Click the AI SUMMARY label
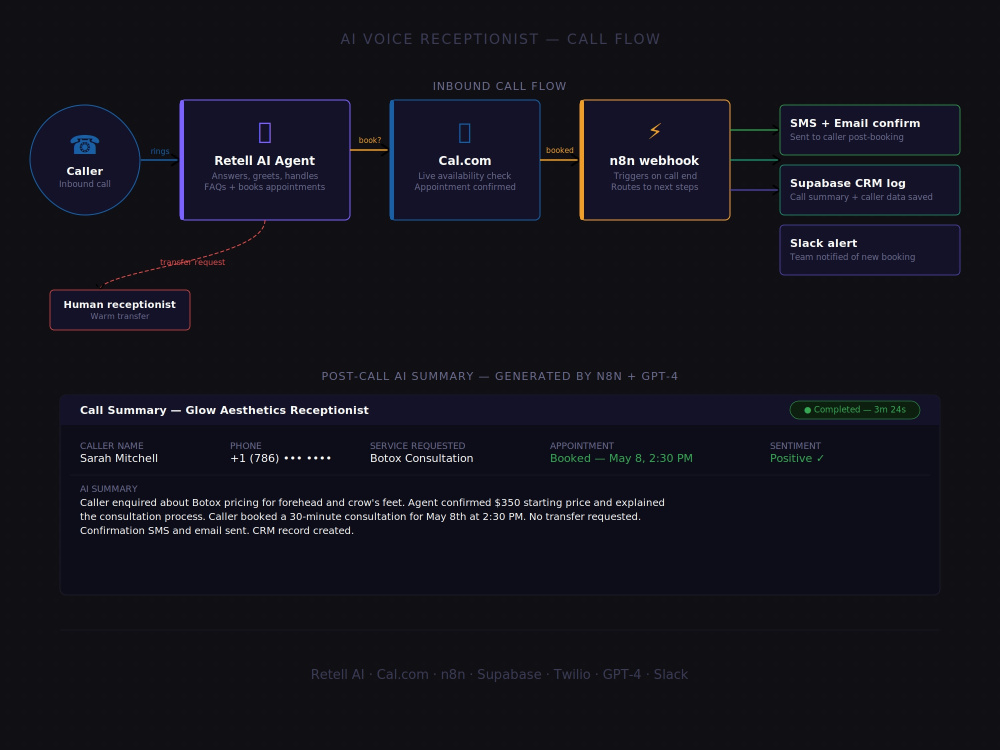Viewport: 1000px width, 750px height. click(108, 489)
